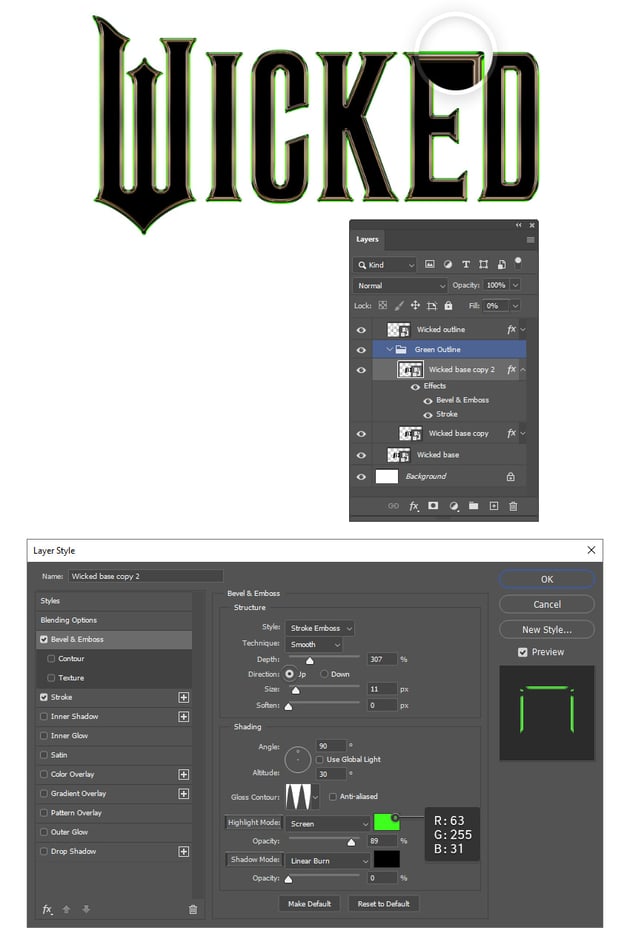
Task: Open the Screen highlight mode dropdown
Action: (x=328, y=824)
